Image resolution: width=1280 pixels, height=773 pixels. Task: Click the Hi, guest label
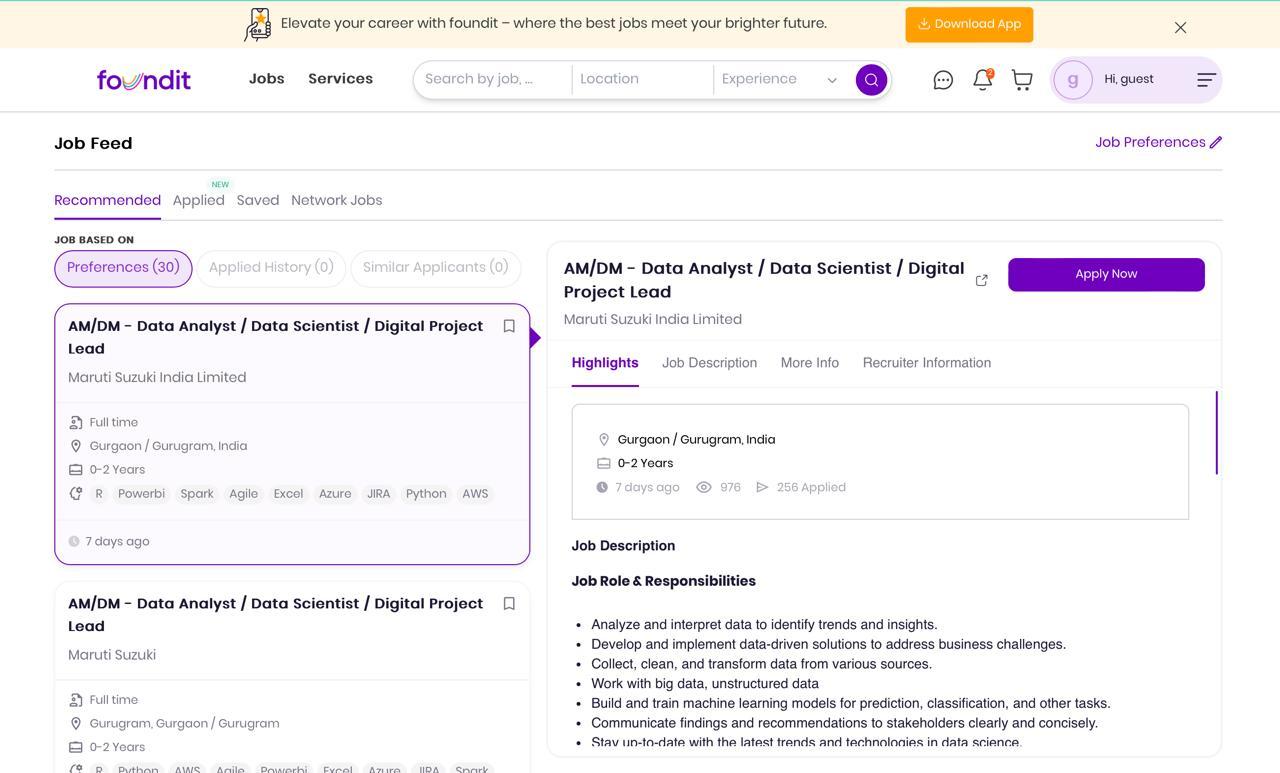(1129, 79)
